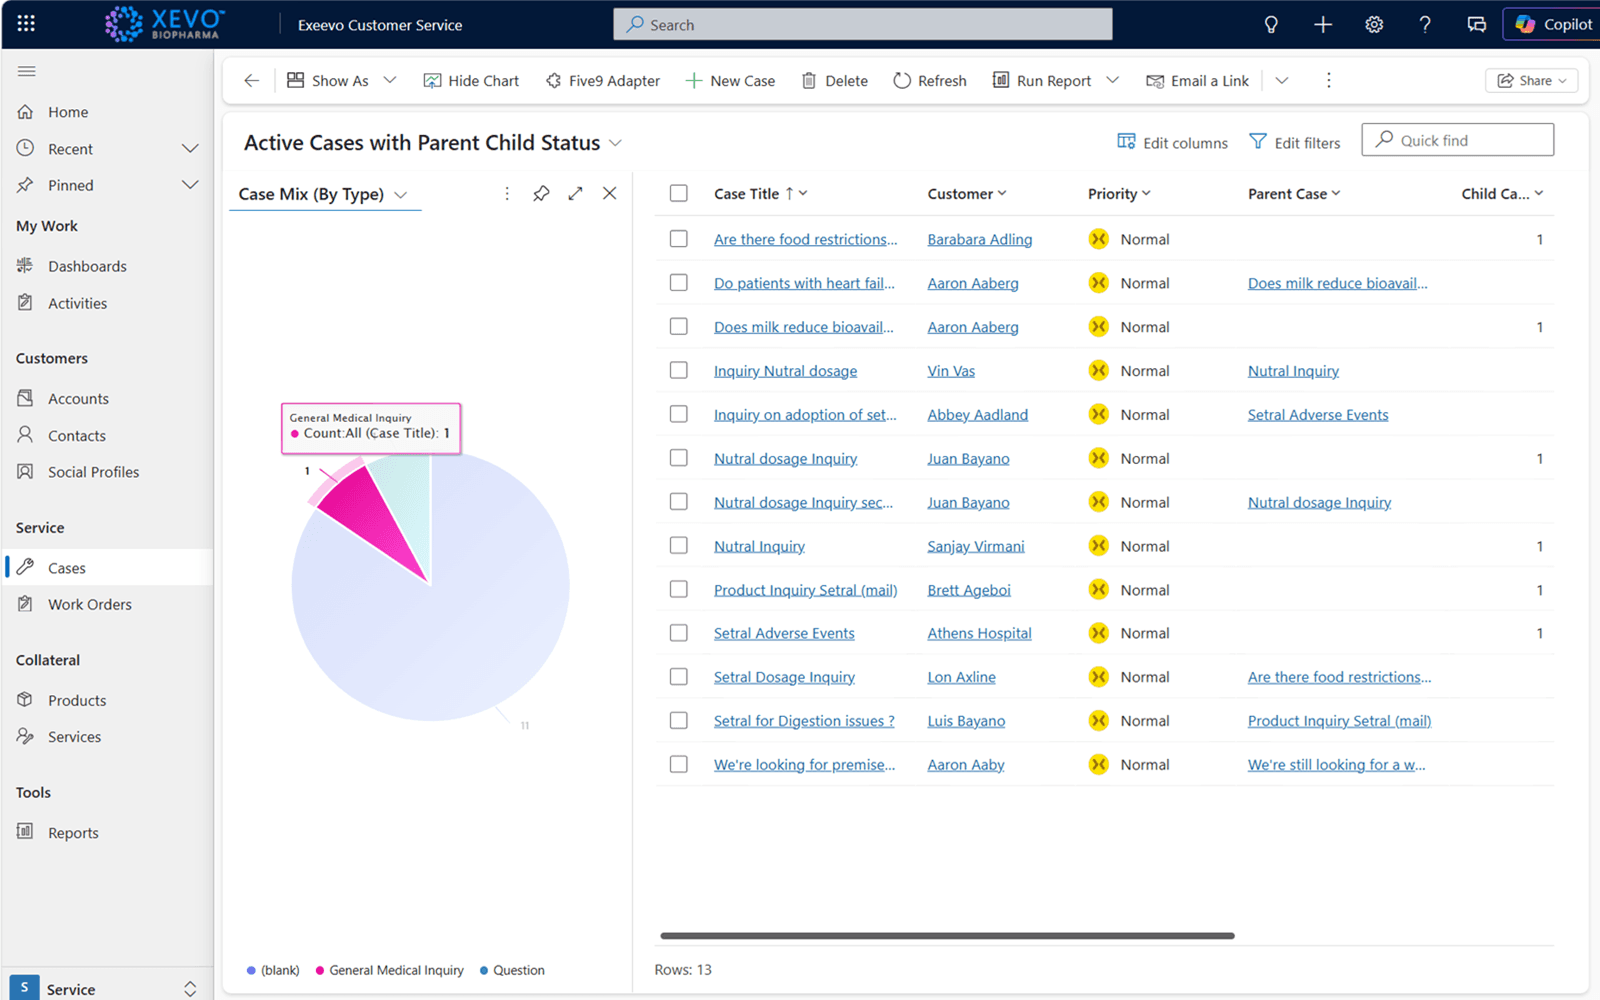Open the app launcher waffle icon
The image size is (1600, 1000).
click(x=26, y=24)
